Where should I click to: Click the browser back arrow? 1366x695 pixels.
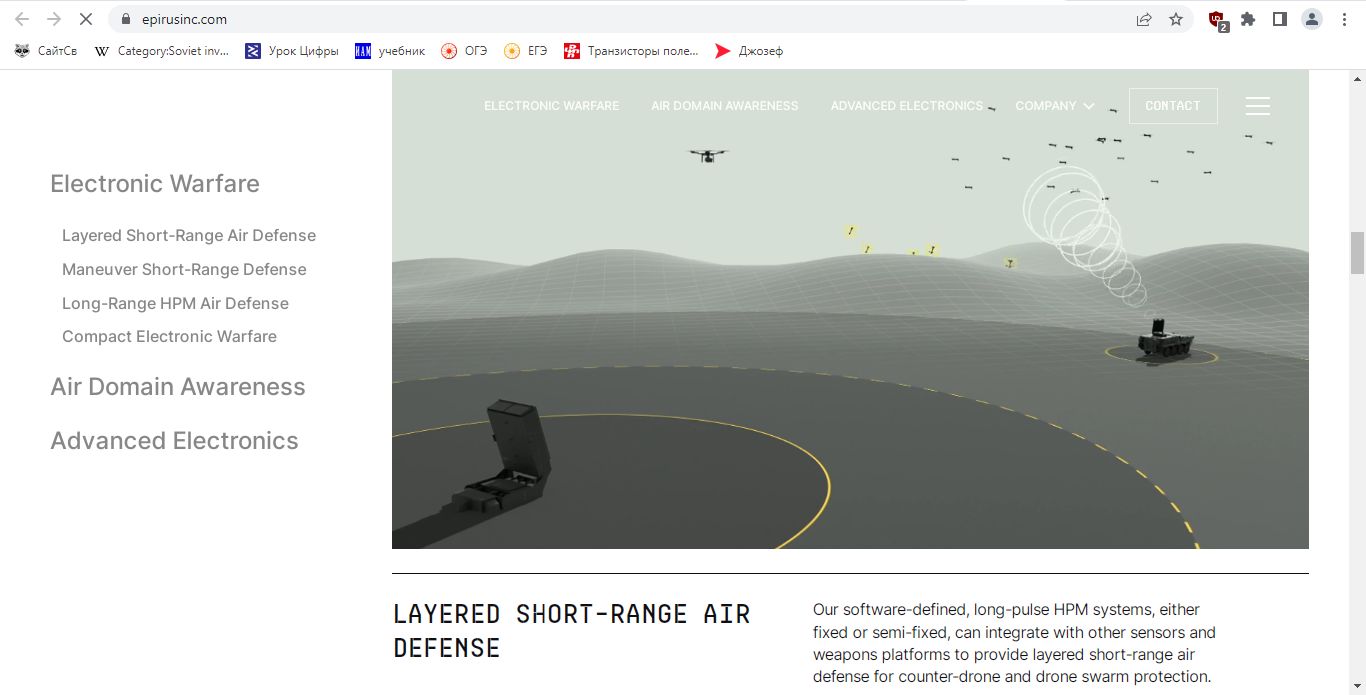(22, 19)
